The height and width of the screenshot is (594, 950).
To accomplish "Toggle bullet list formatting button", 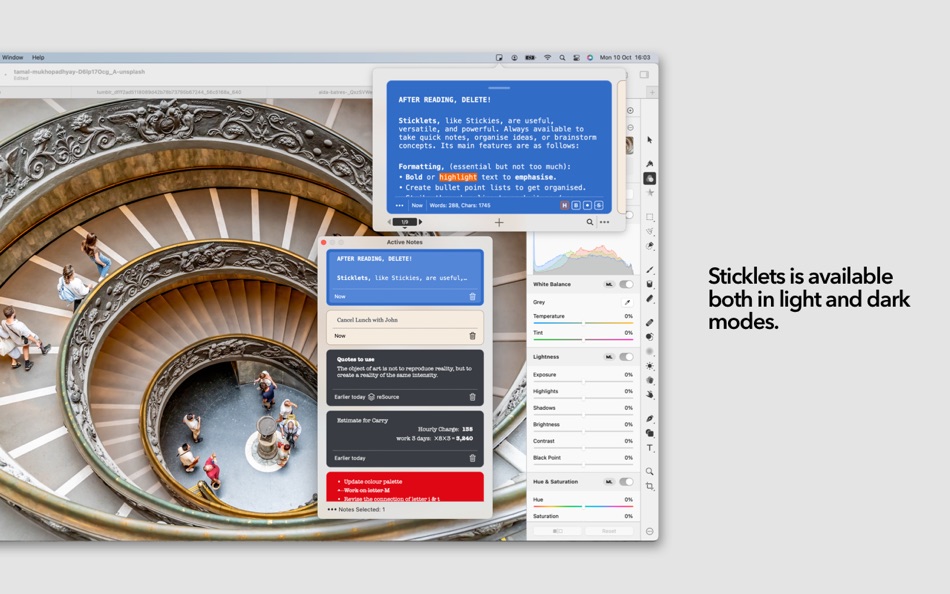I will [587, 205].
